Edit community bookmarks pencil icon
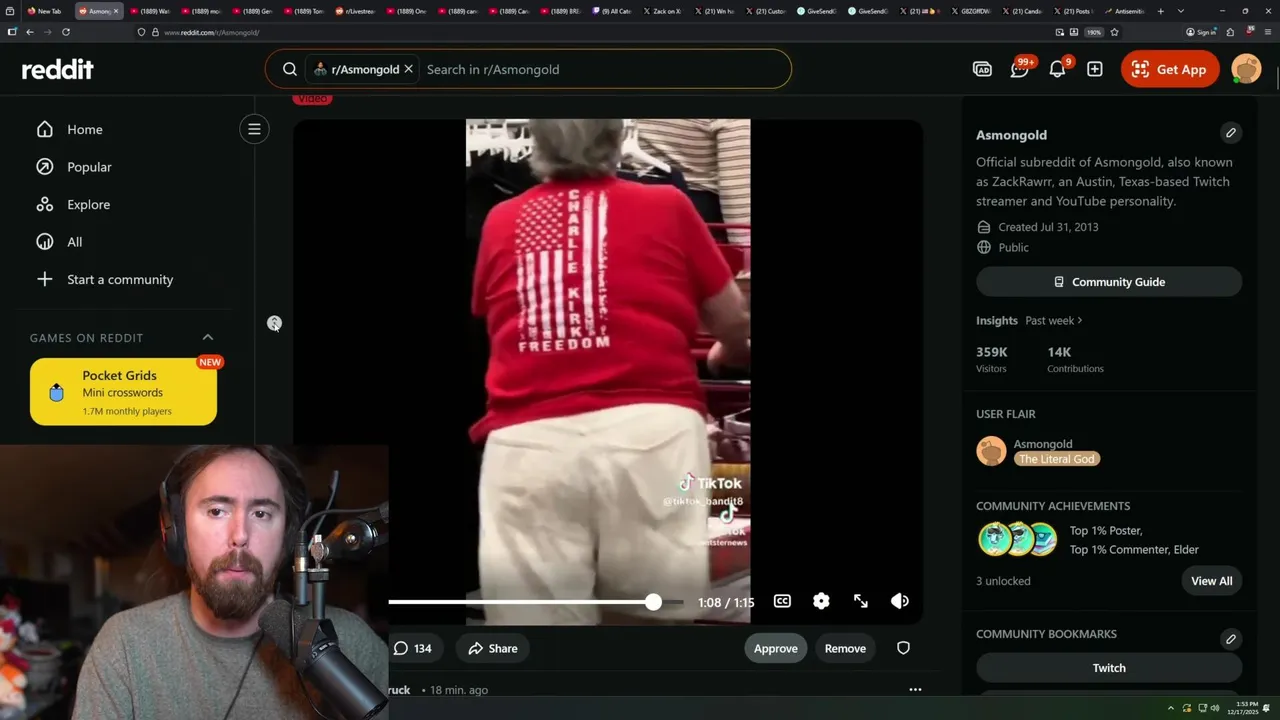 tap(1231, 638)
